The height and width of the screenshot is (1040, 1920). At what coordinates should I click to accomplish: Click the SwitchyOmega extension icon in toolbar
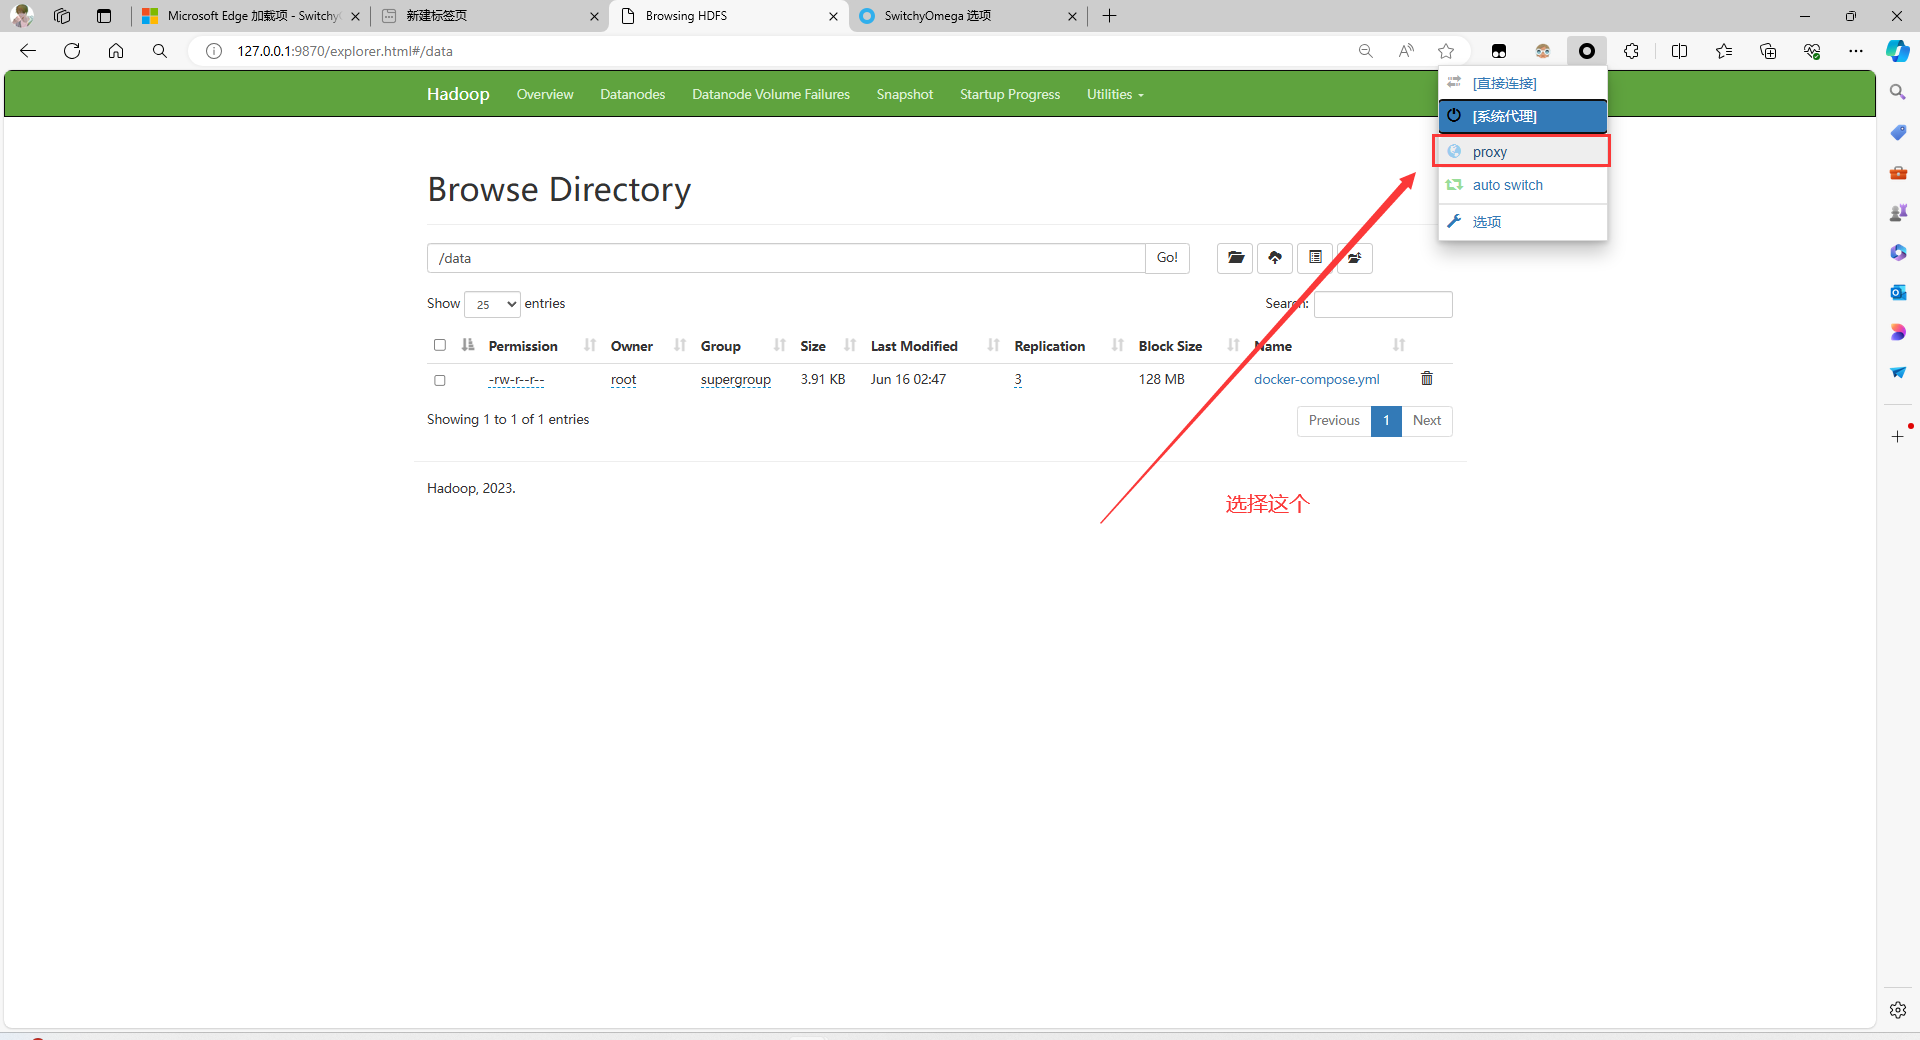coord(1587,51)
